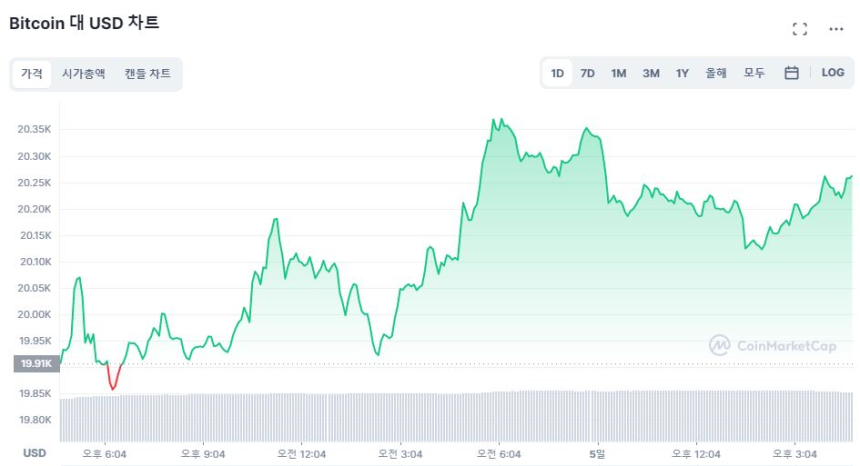Select the 1D time range

[557, 73]
